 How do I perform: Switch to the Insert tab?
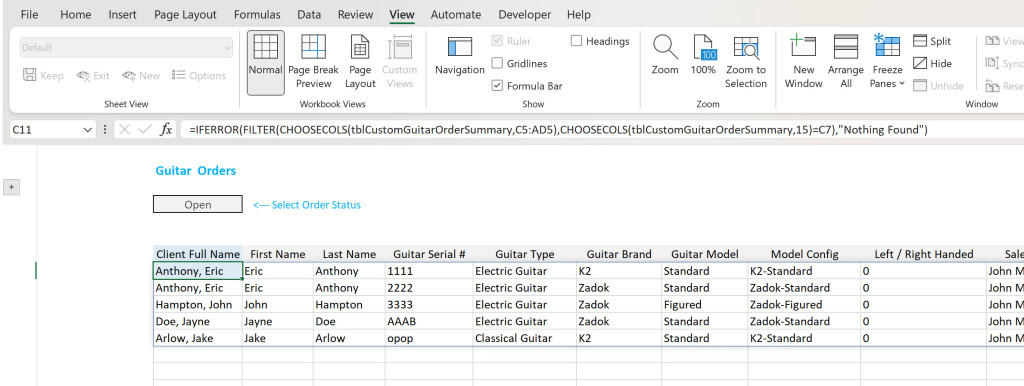(123, 14)
